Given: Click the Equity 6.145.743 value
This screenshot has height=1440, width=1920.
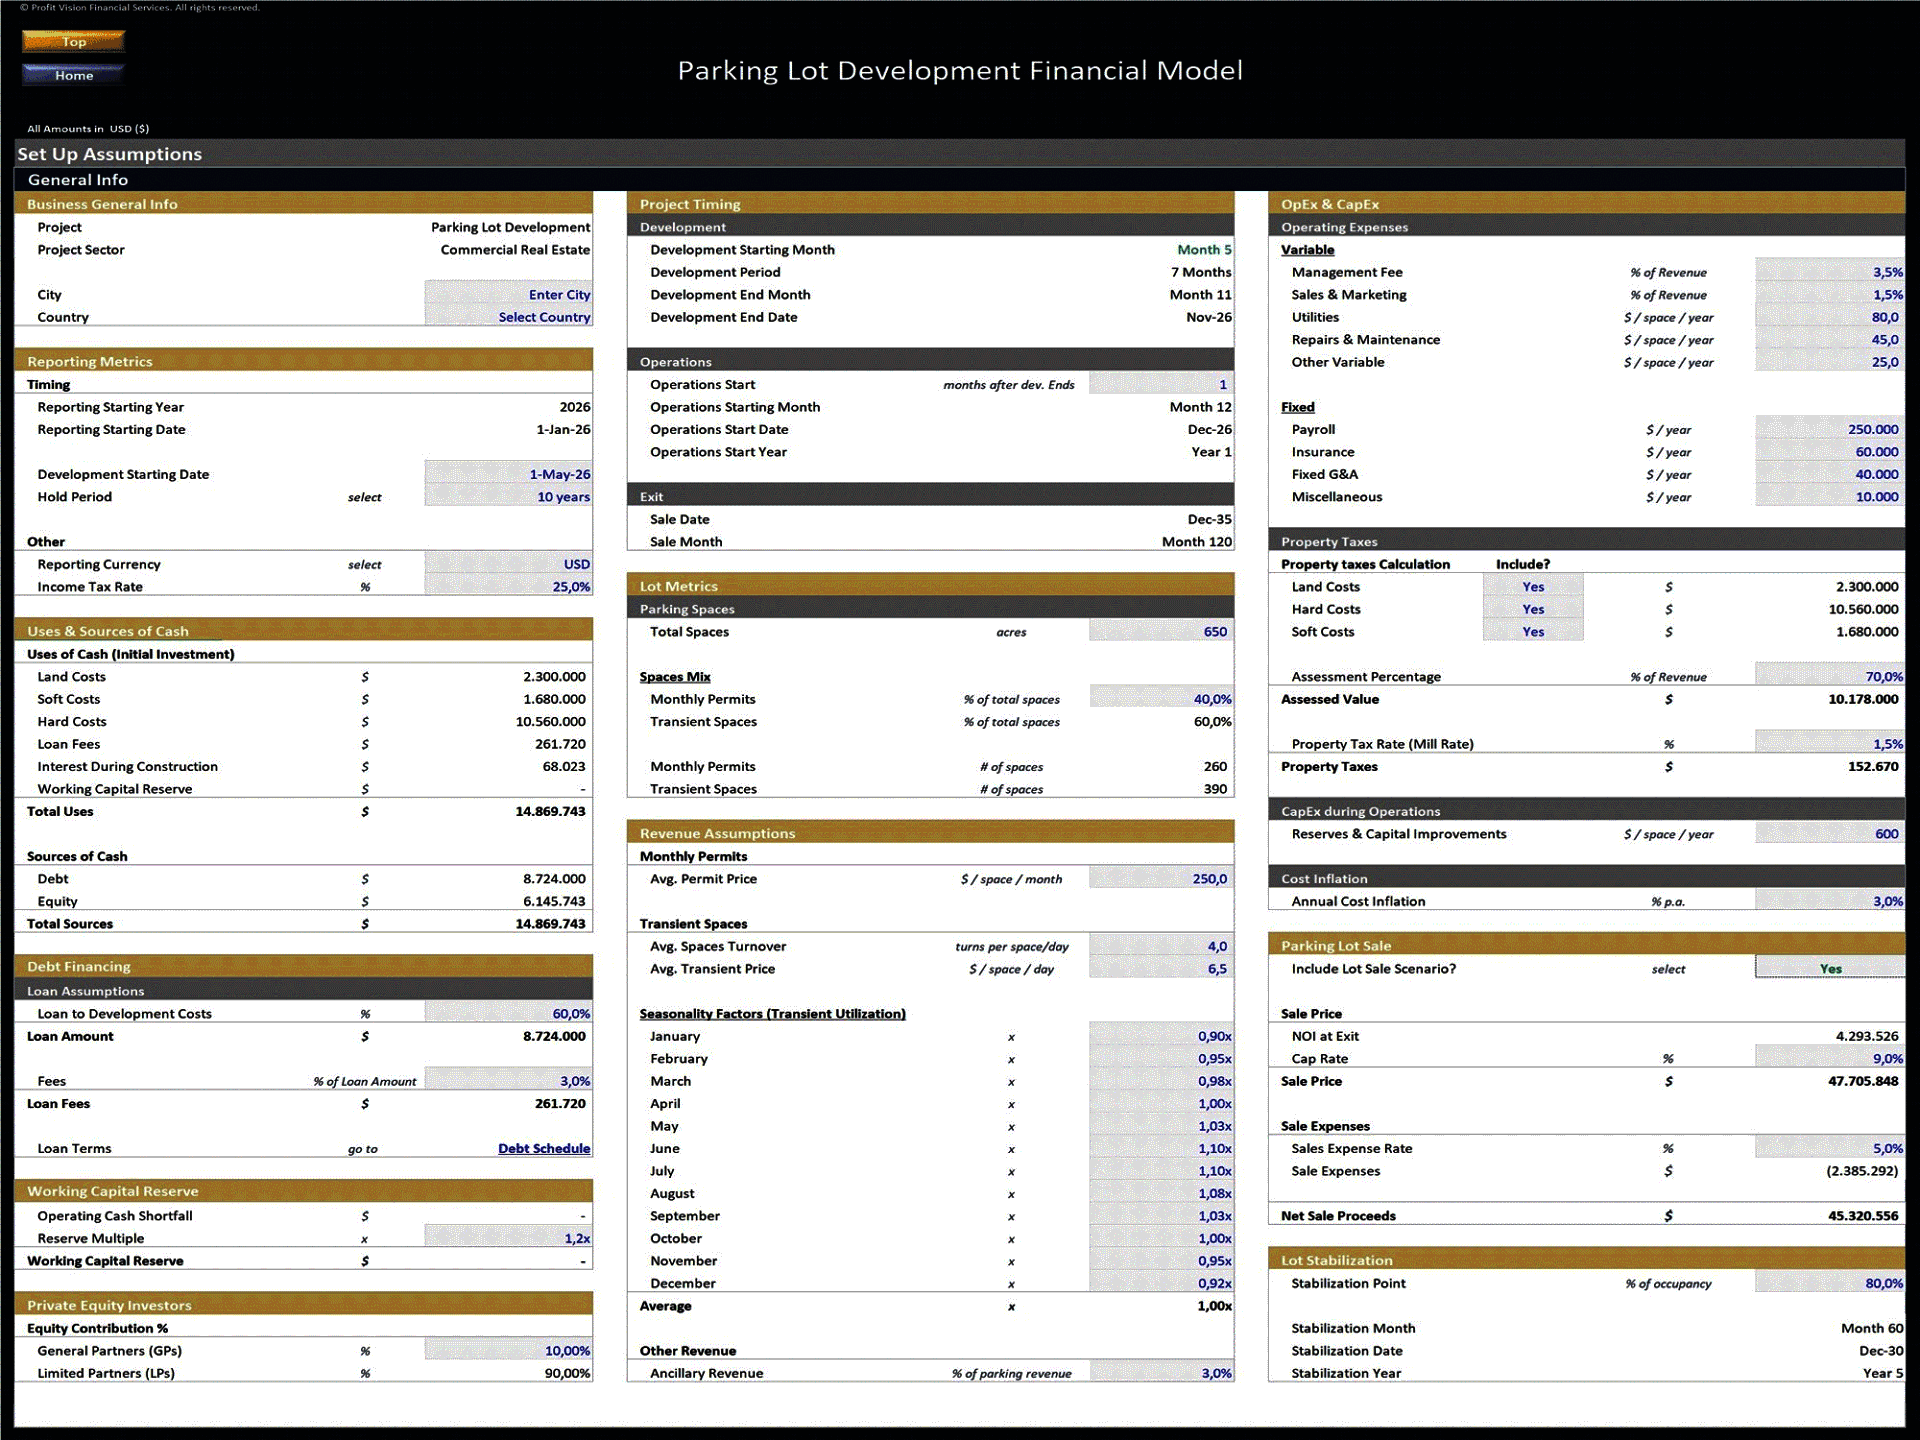Looking at the screenshot, I should tap(554, 901).
